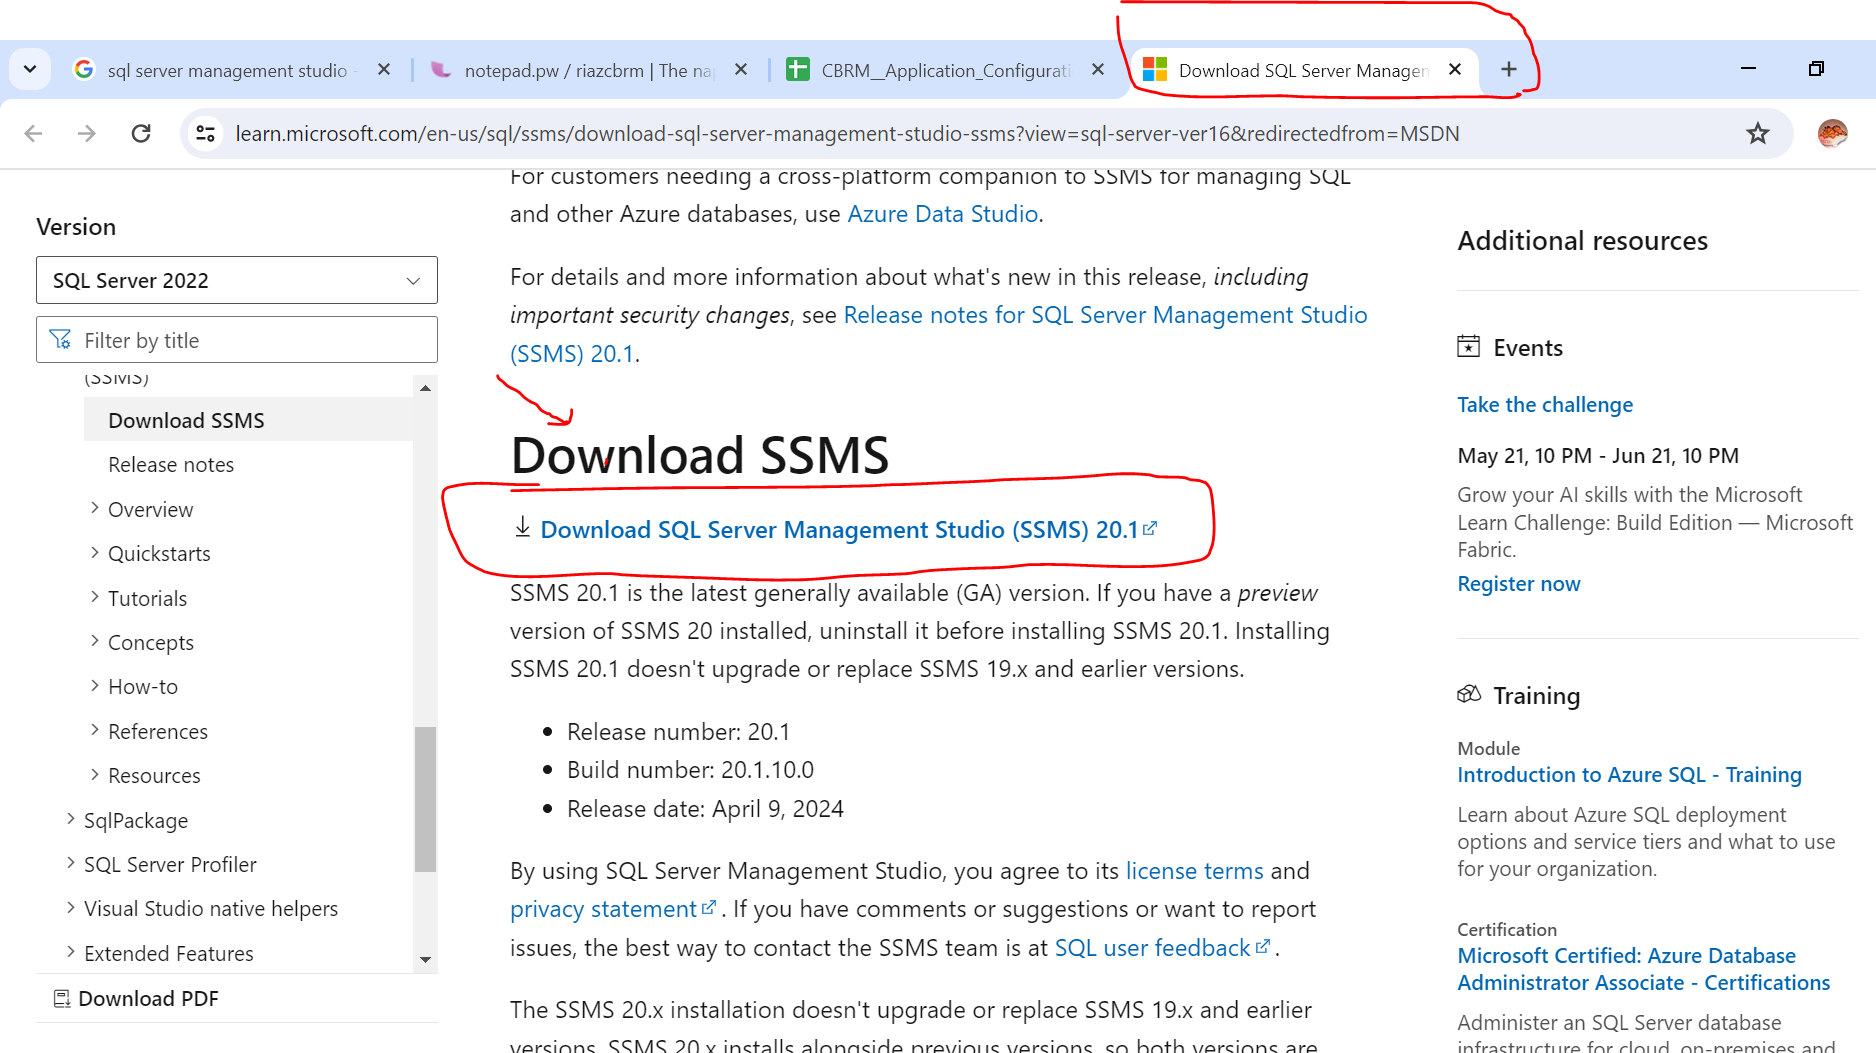The image size is (1876, 1053).
Task: Open the Chrome profile avatar
Action: 1832,133
